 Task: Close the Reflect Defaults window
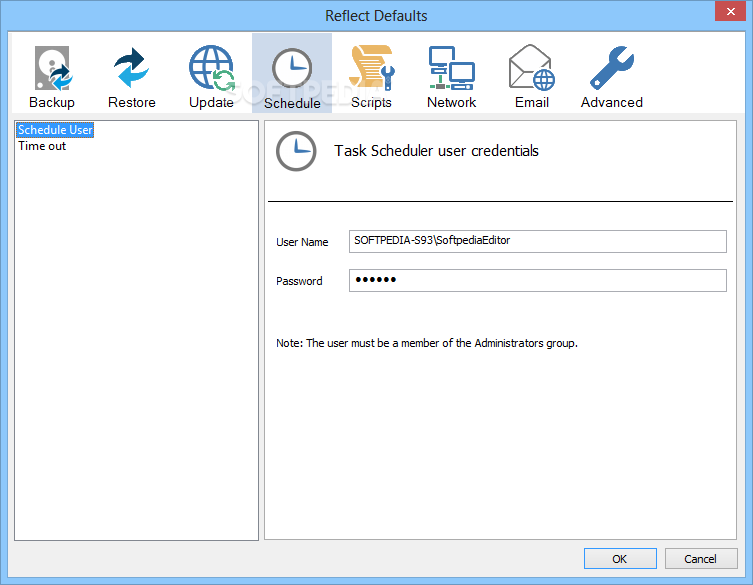tap(730, 11)
